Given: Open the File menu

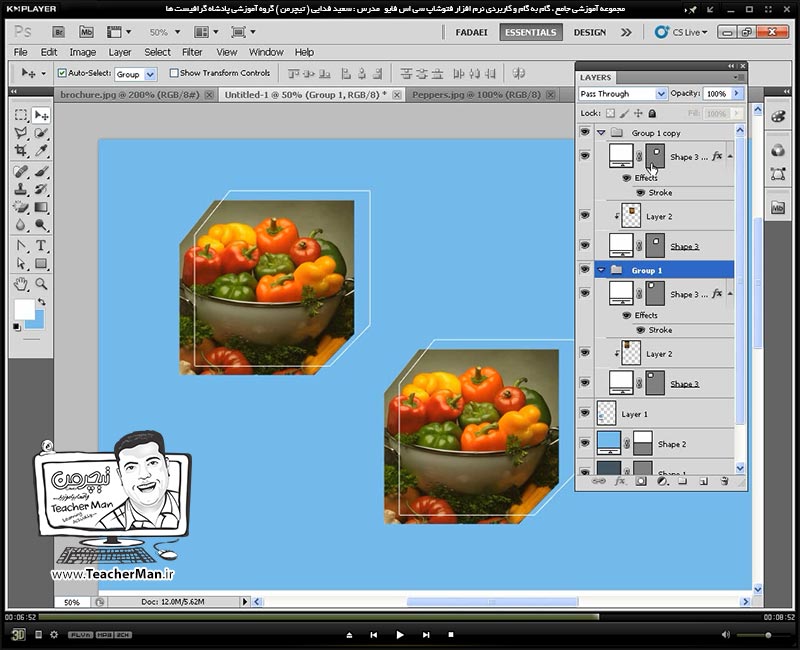Looking at the screenshot, I should coord(20,52).
